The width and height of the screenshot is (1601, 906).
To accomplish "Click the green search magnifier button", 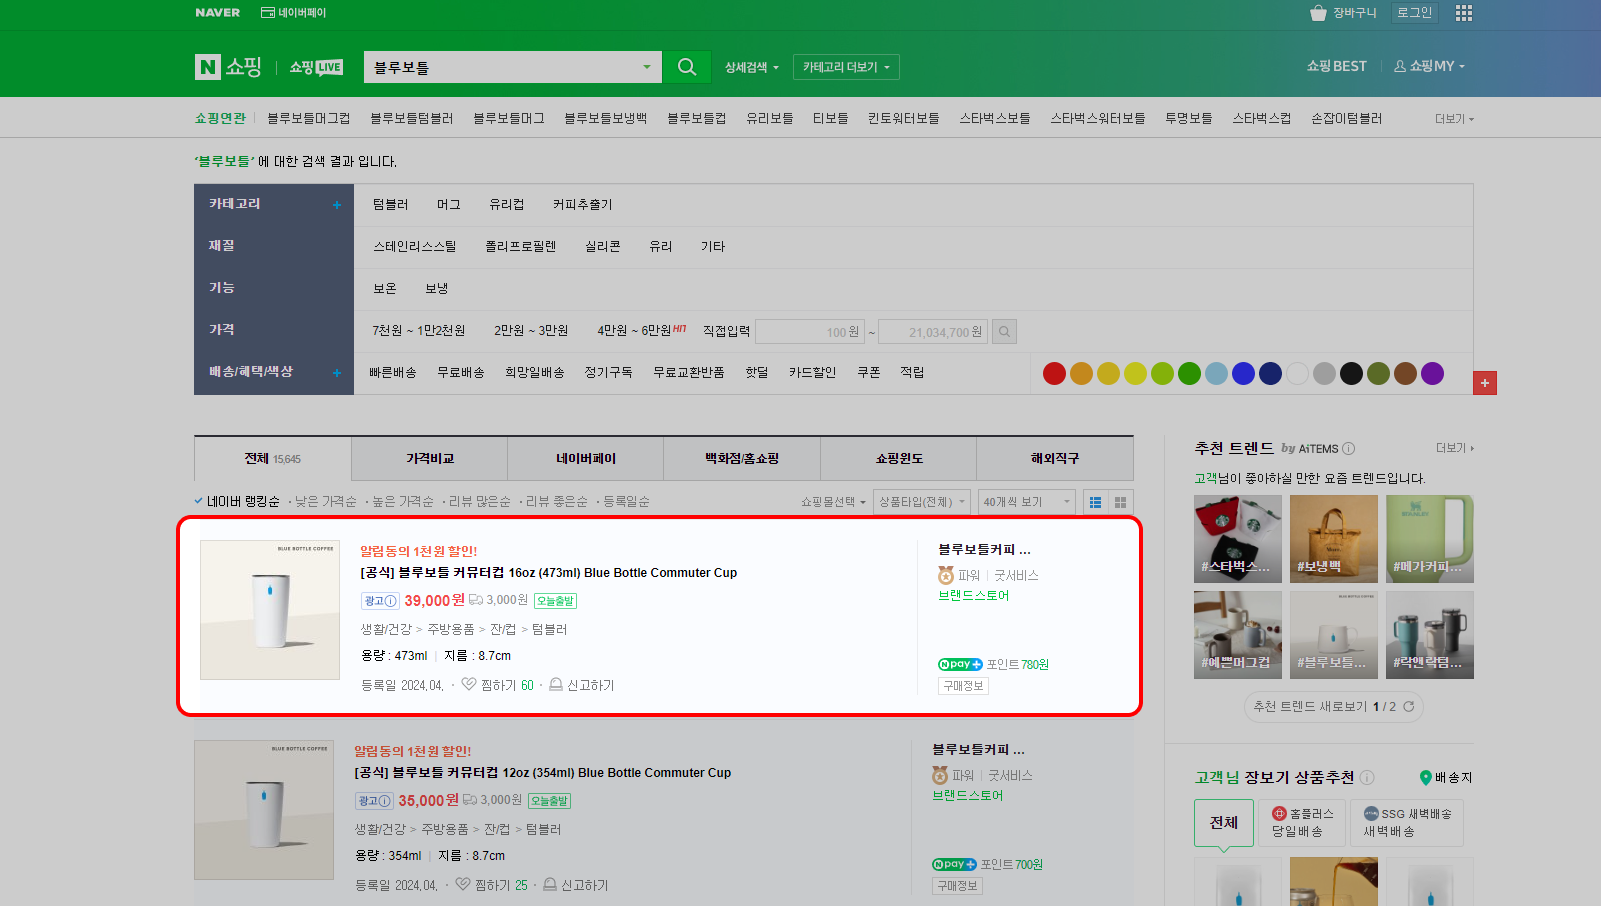I will click(687, 67).
